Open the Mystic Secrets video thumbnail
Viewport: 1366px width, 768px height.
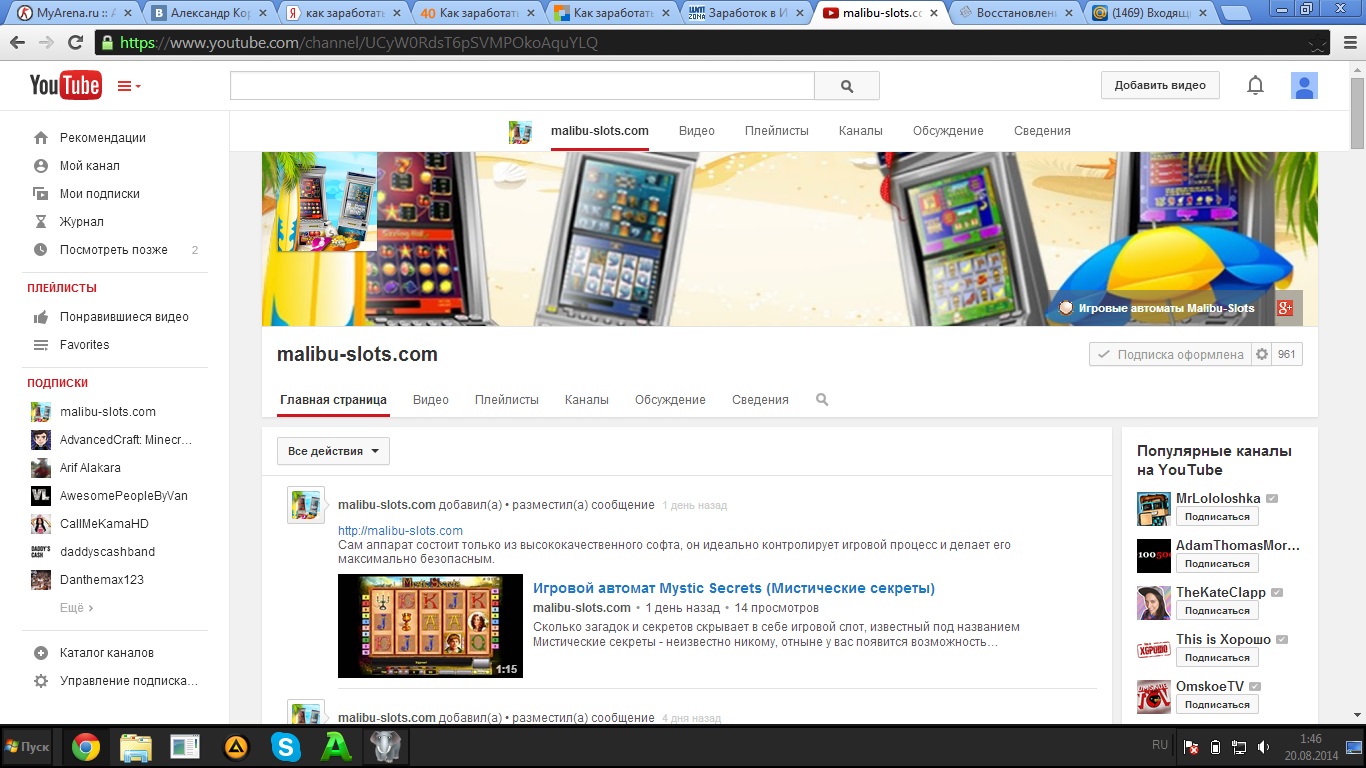click(430, 626)
